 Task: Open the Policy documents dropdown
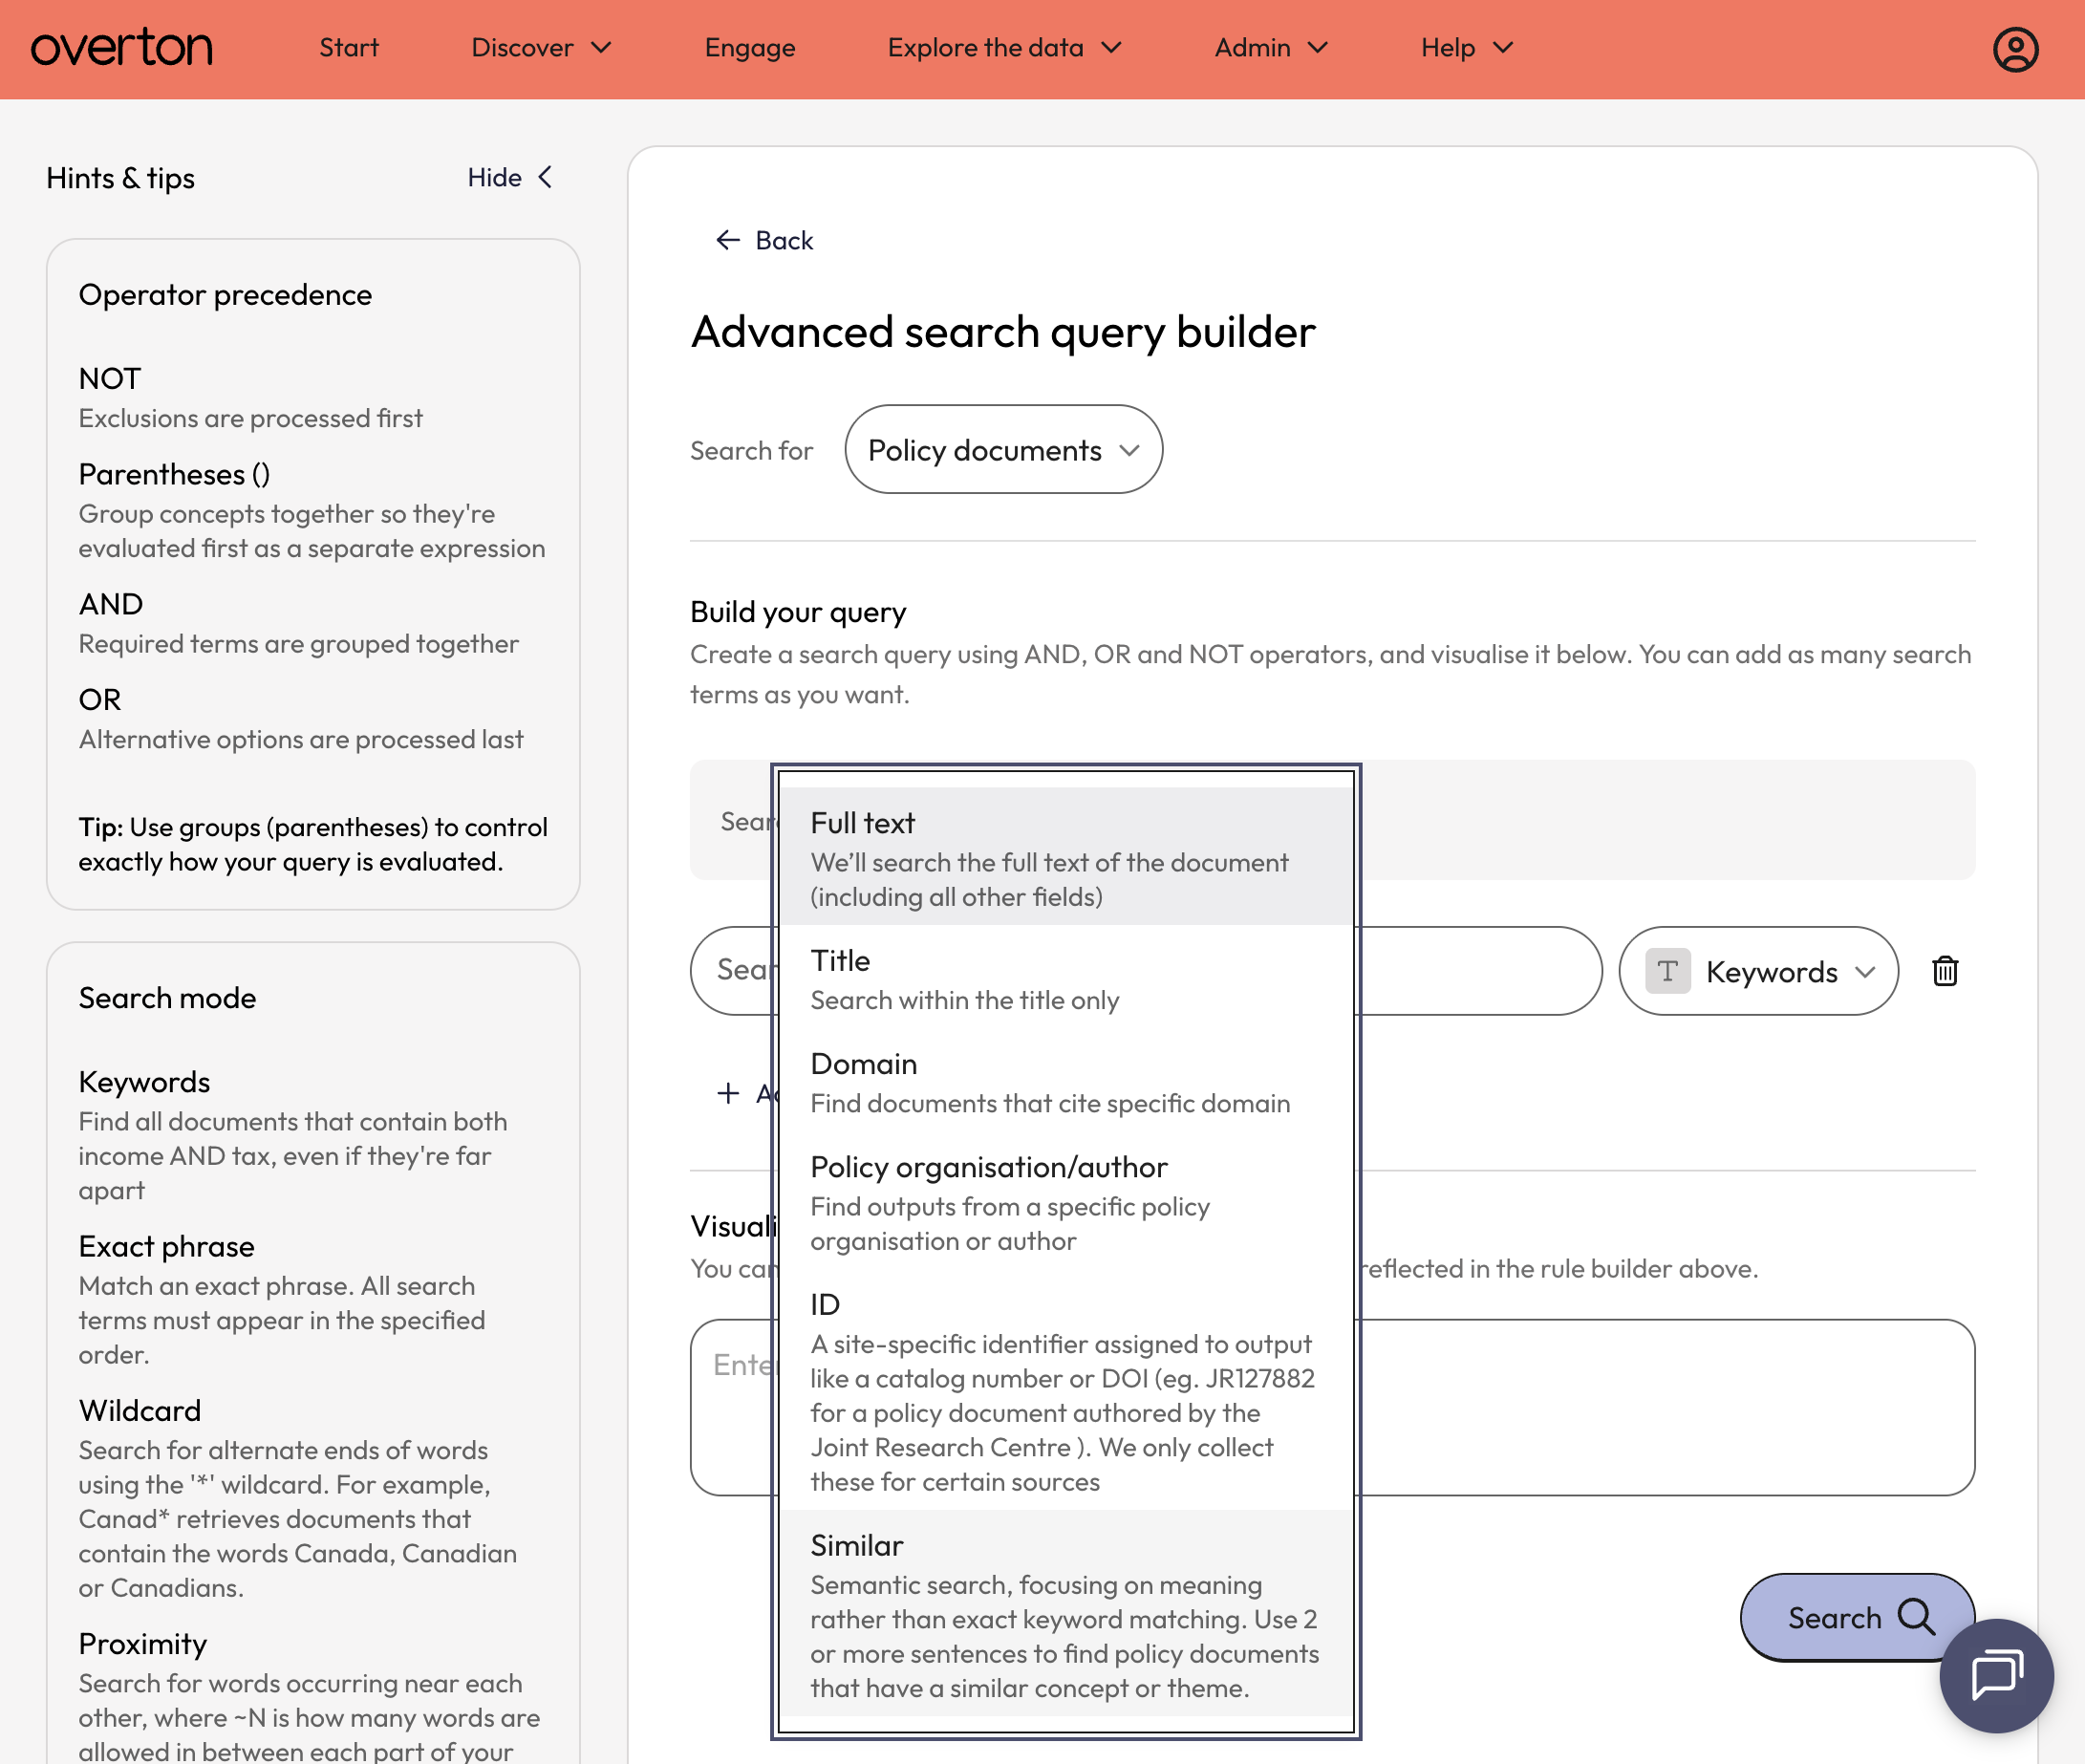(1003, 449)
